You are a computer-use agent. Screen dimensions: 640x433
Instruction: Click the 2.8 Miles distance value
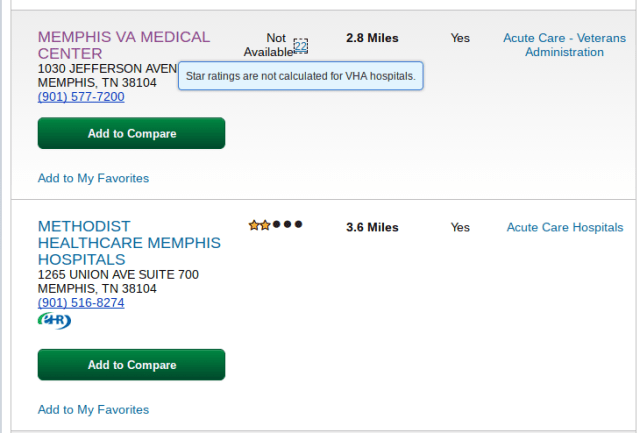[372, 38]
